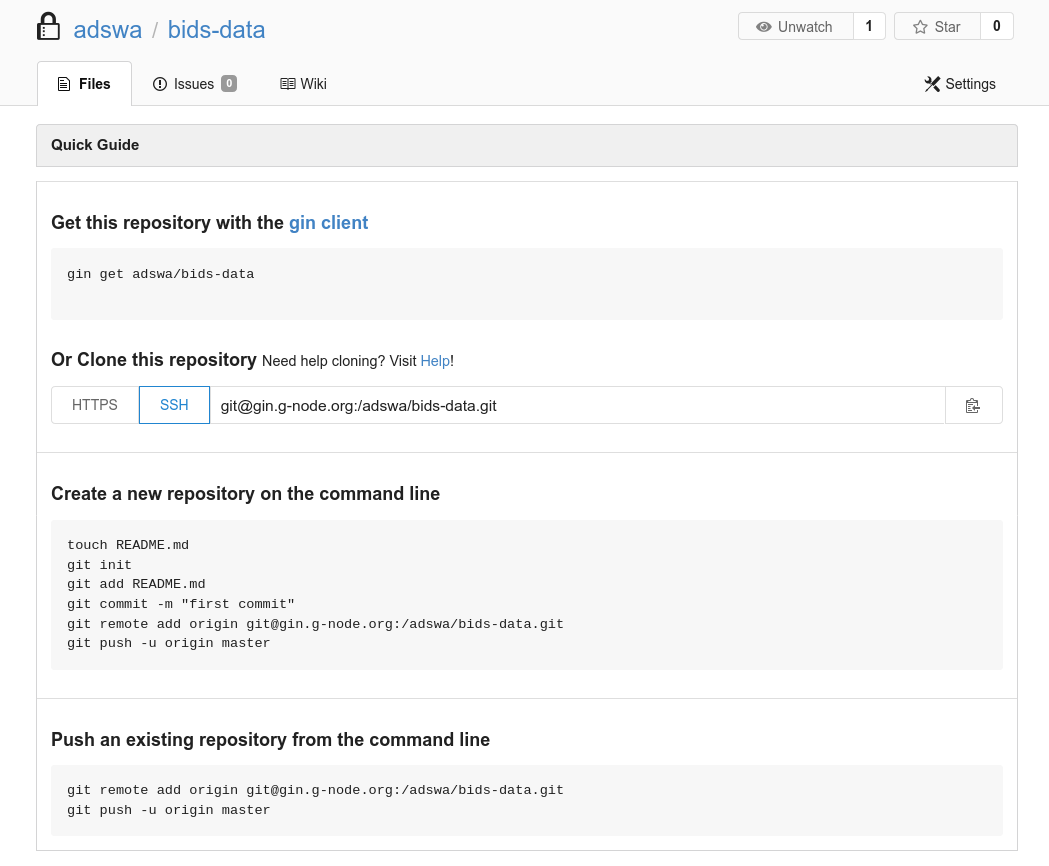This screenshot has width=1049, height=866.
Task: Click the clone URL text field
Action: point(577,405)
